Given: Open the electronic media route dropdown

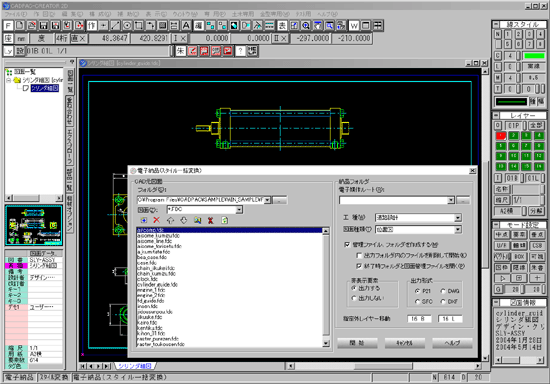Looking at the screenshot, I should (451, 200).
